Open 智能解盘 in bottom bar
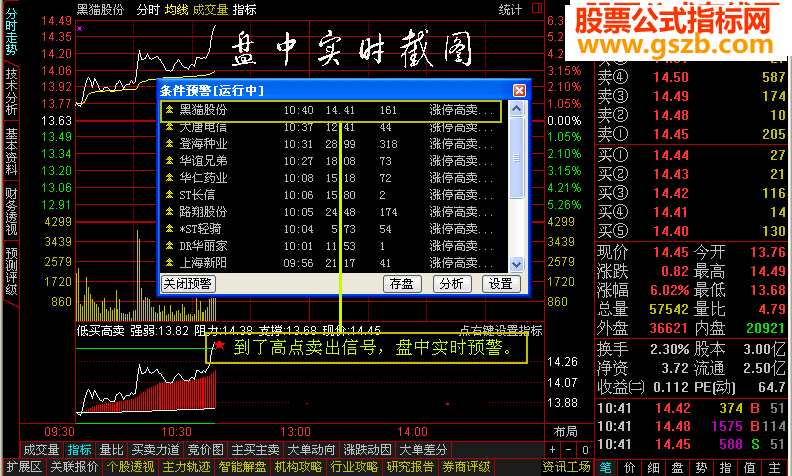This screenshot has height=476, width=792. (242, 466)
